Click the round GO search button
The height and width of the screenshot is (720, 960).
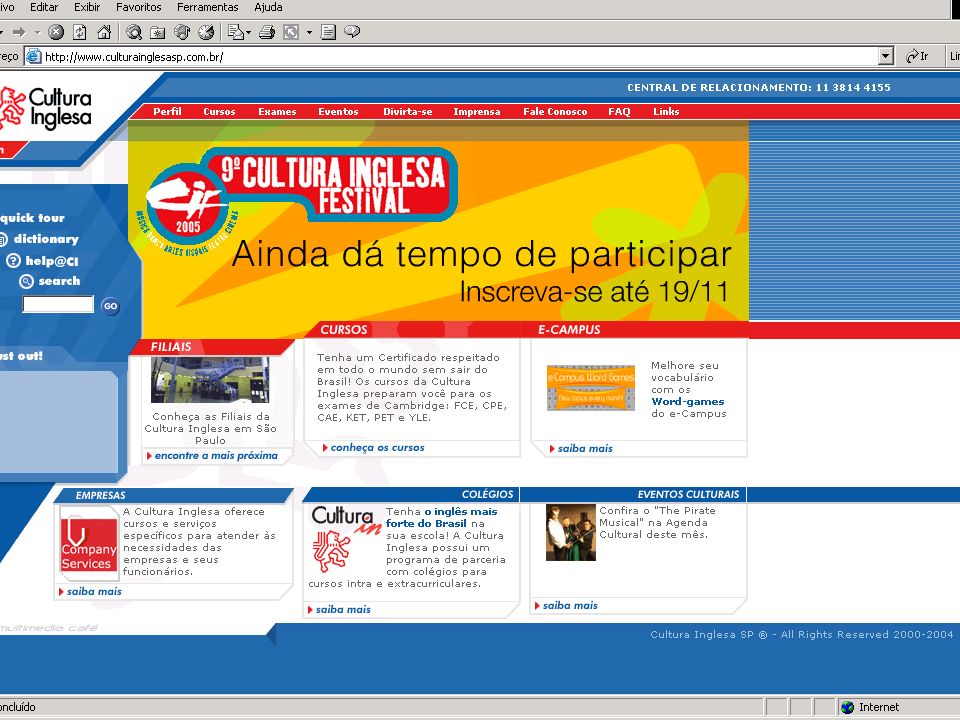[x=110, y=306]
